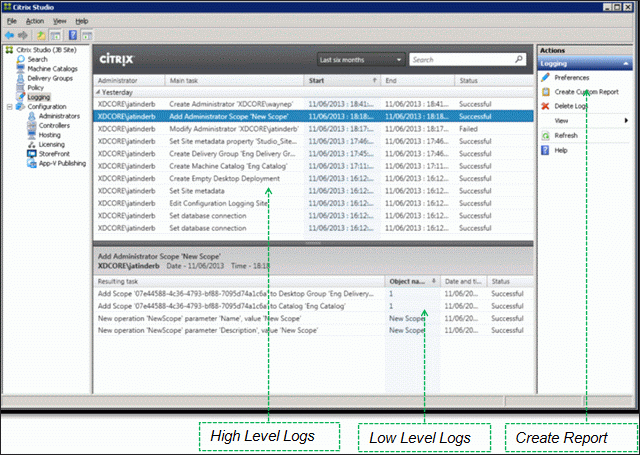Select Citrix Studio (JB Site) root node
640x455 pixels.
(x=46, y=50)
